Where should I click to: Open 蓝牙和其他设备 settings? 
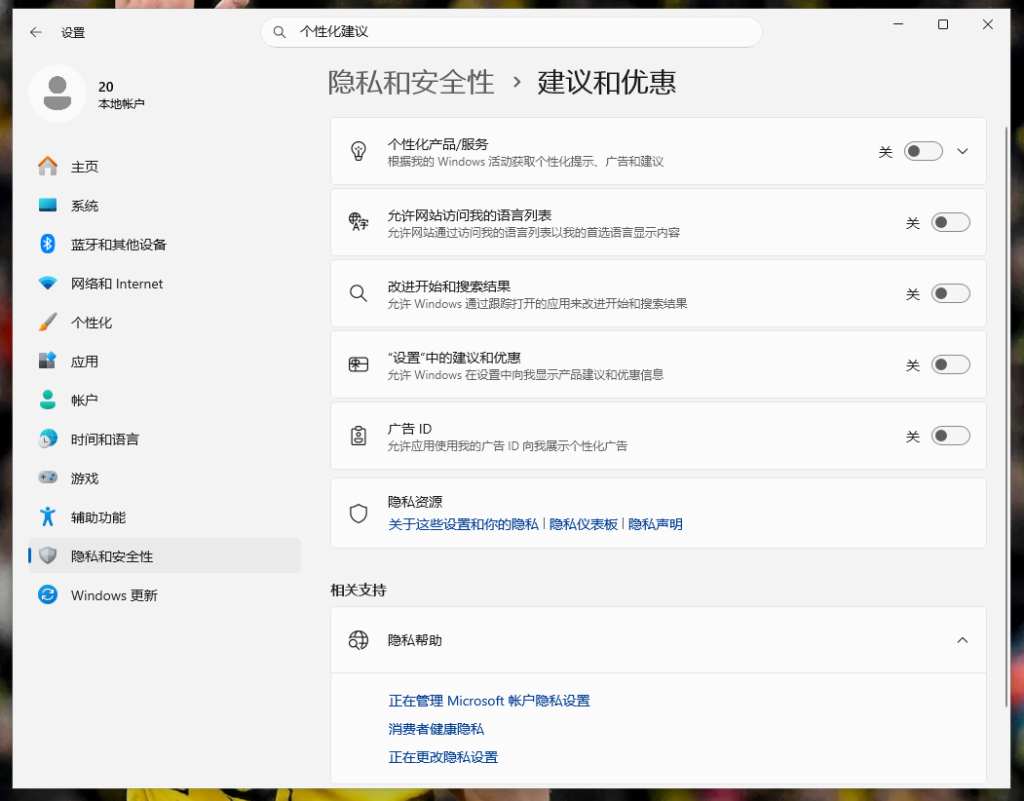(x=165, y=244)
